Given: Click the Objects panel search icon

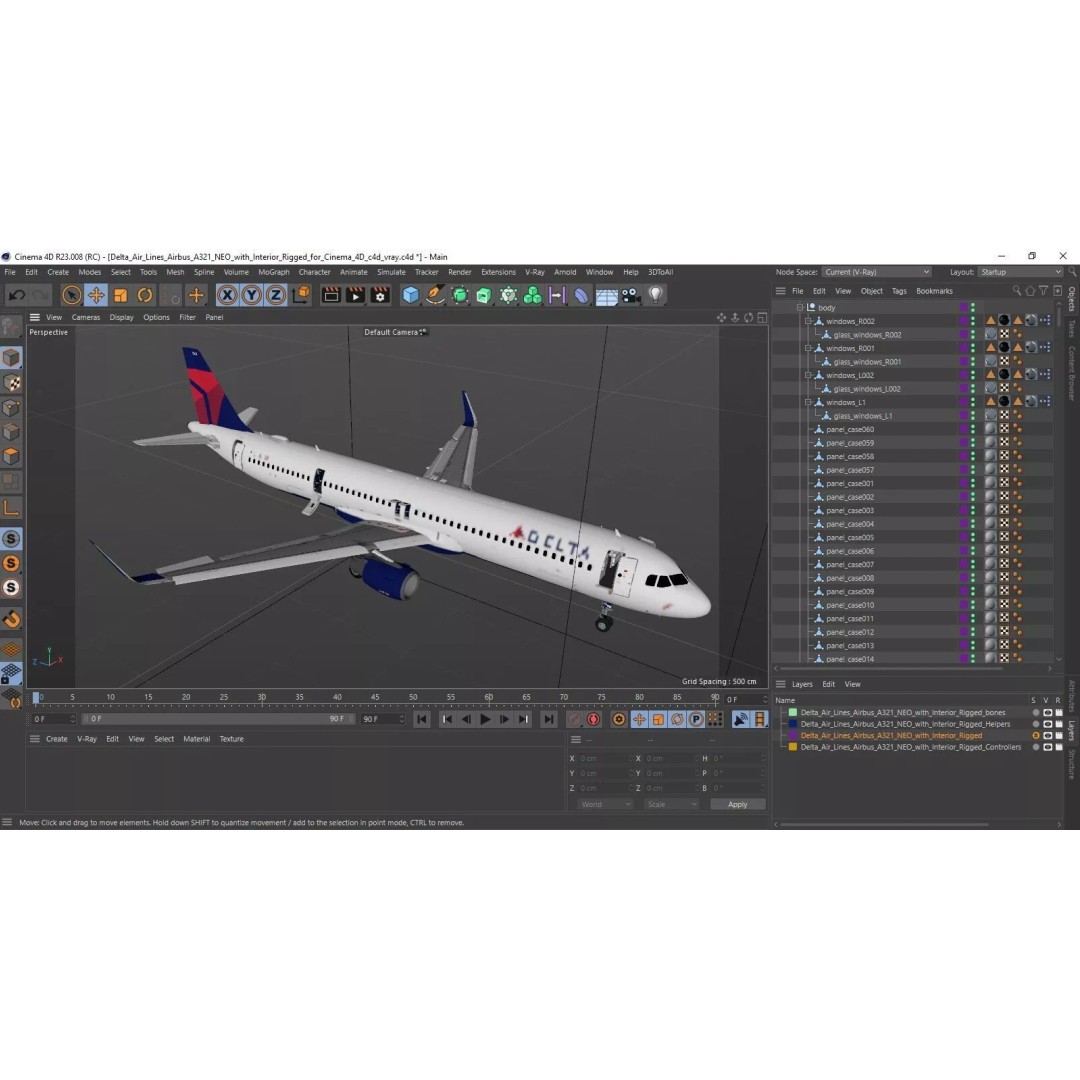Looking at the screenshot, I should click(x=1017, y=291).
